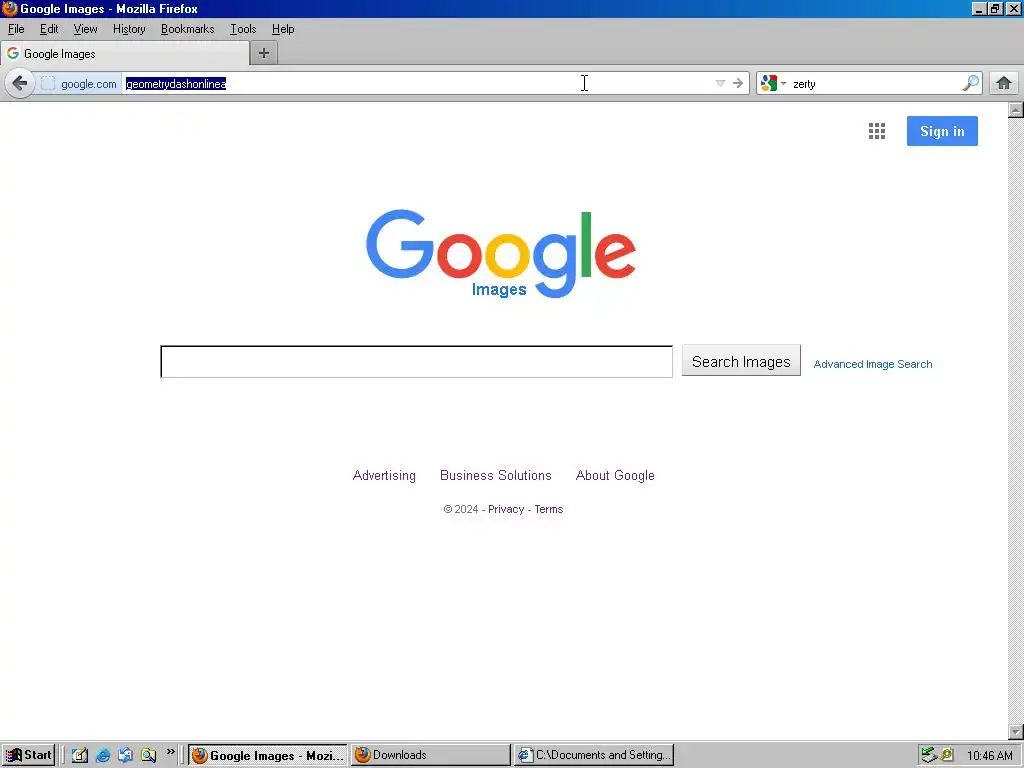Open the Windows Start button
This screenshot has width=1024, height=768.
pyautogui.click(x=28, y=755)
